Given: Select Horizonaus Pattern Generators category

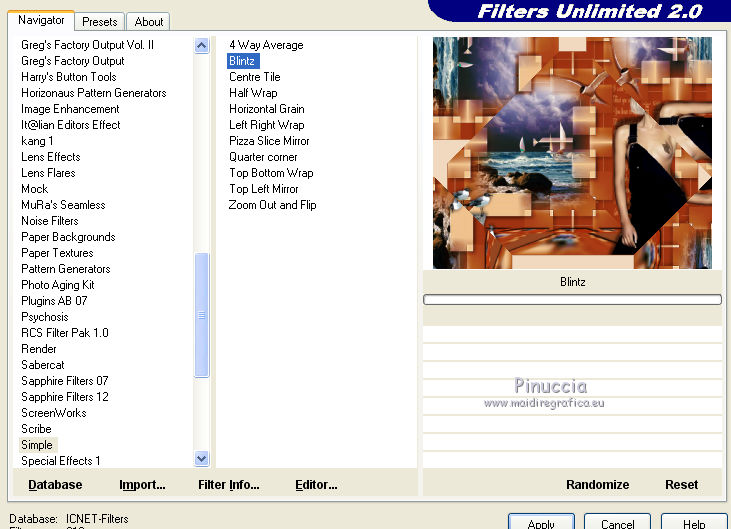Looking at the screenshot, I should point(94,93).
